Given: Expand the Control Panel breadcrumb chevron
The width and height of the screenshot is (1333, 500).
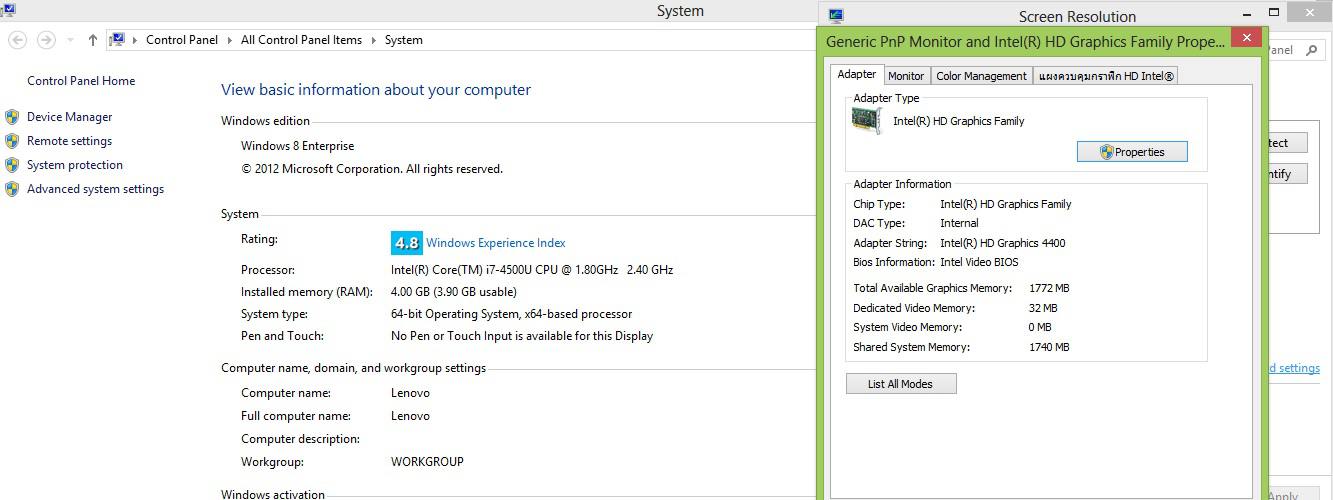Looking at the screenshot, I should (229, 40).
